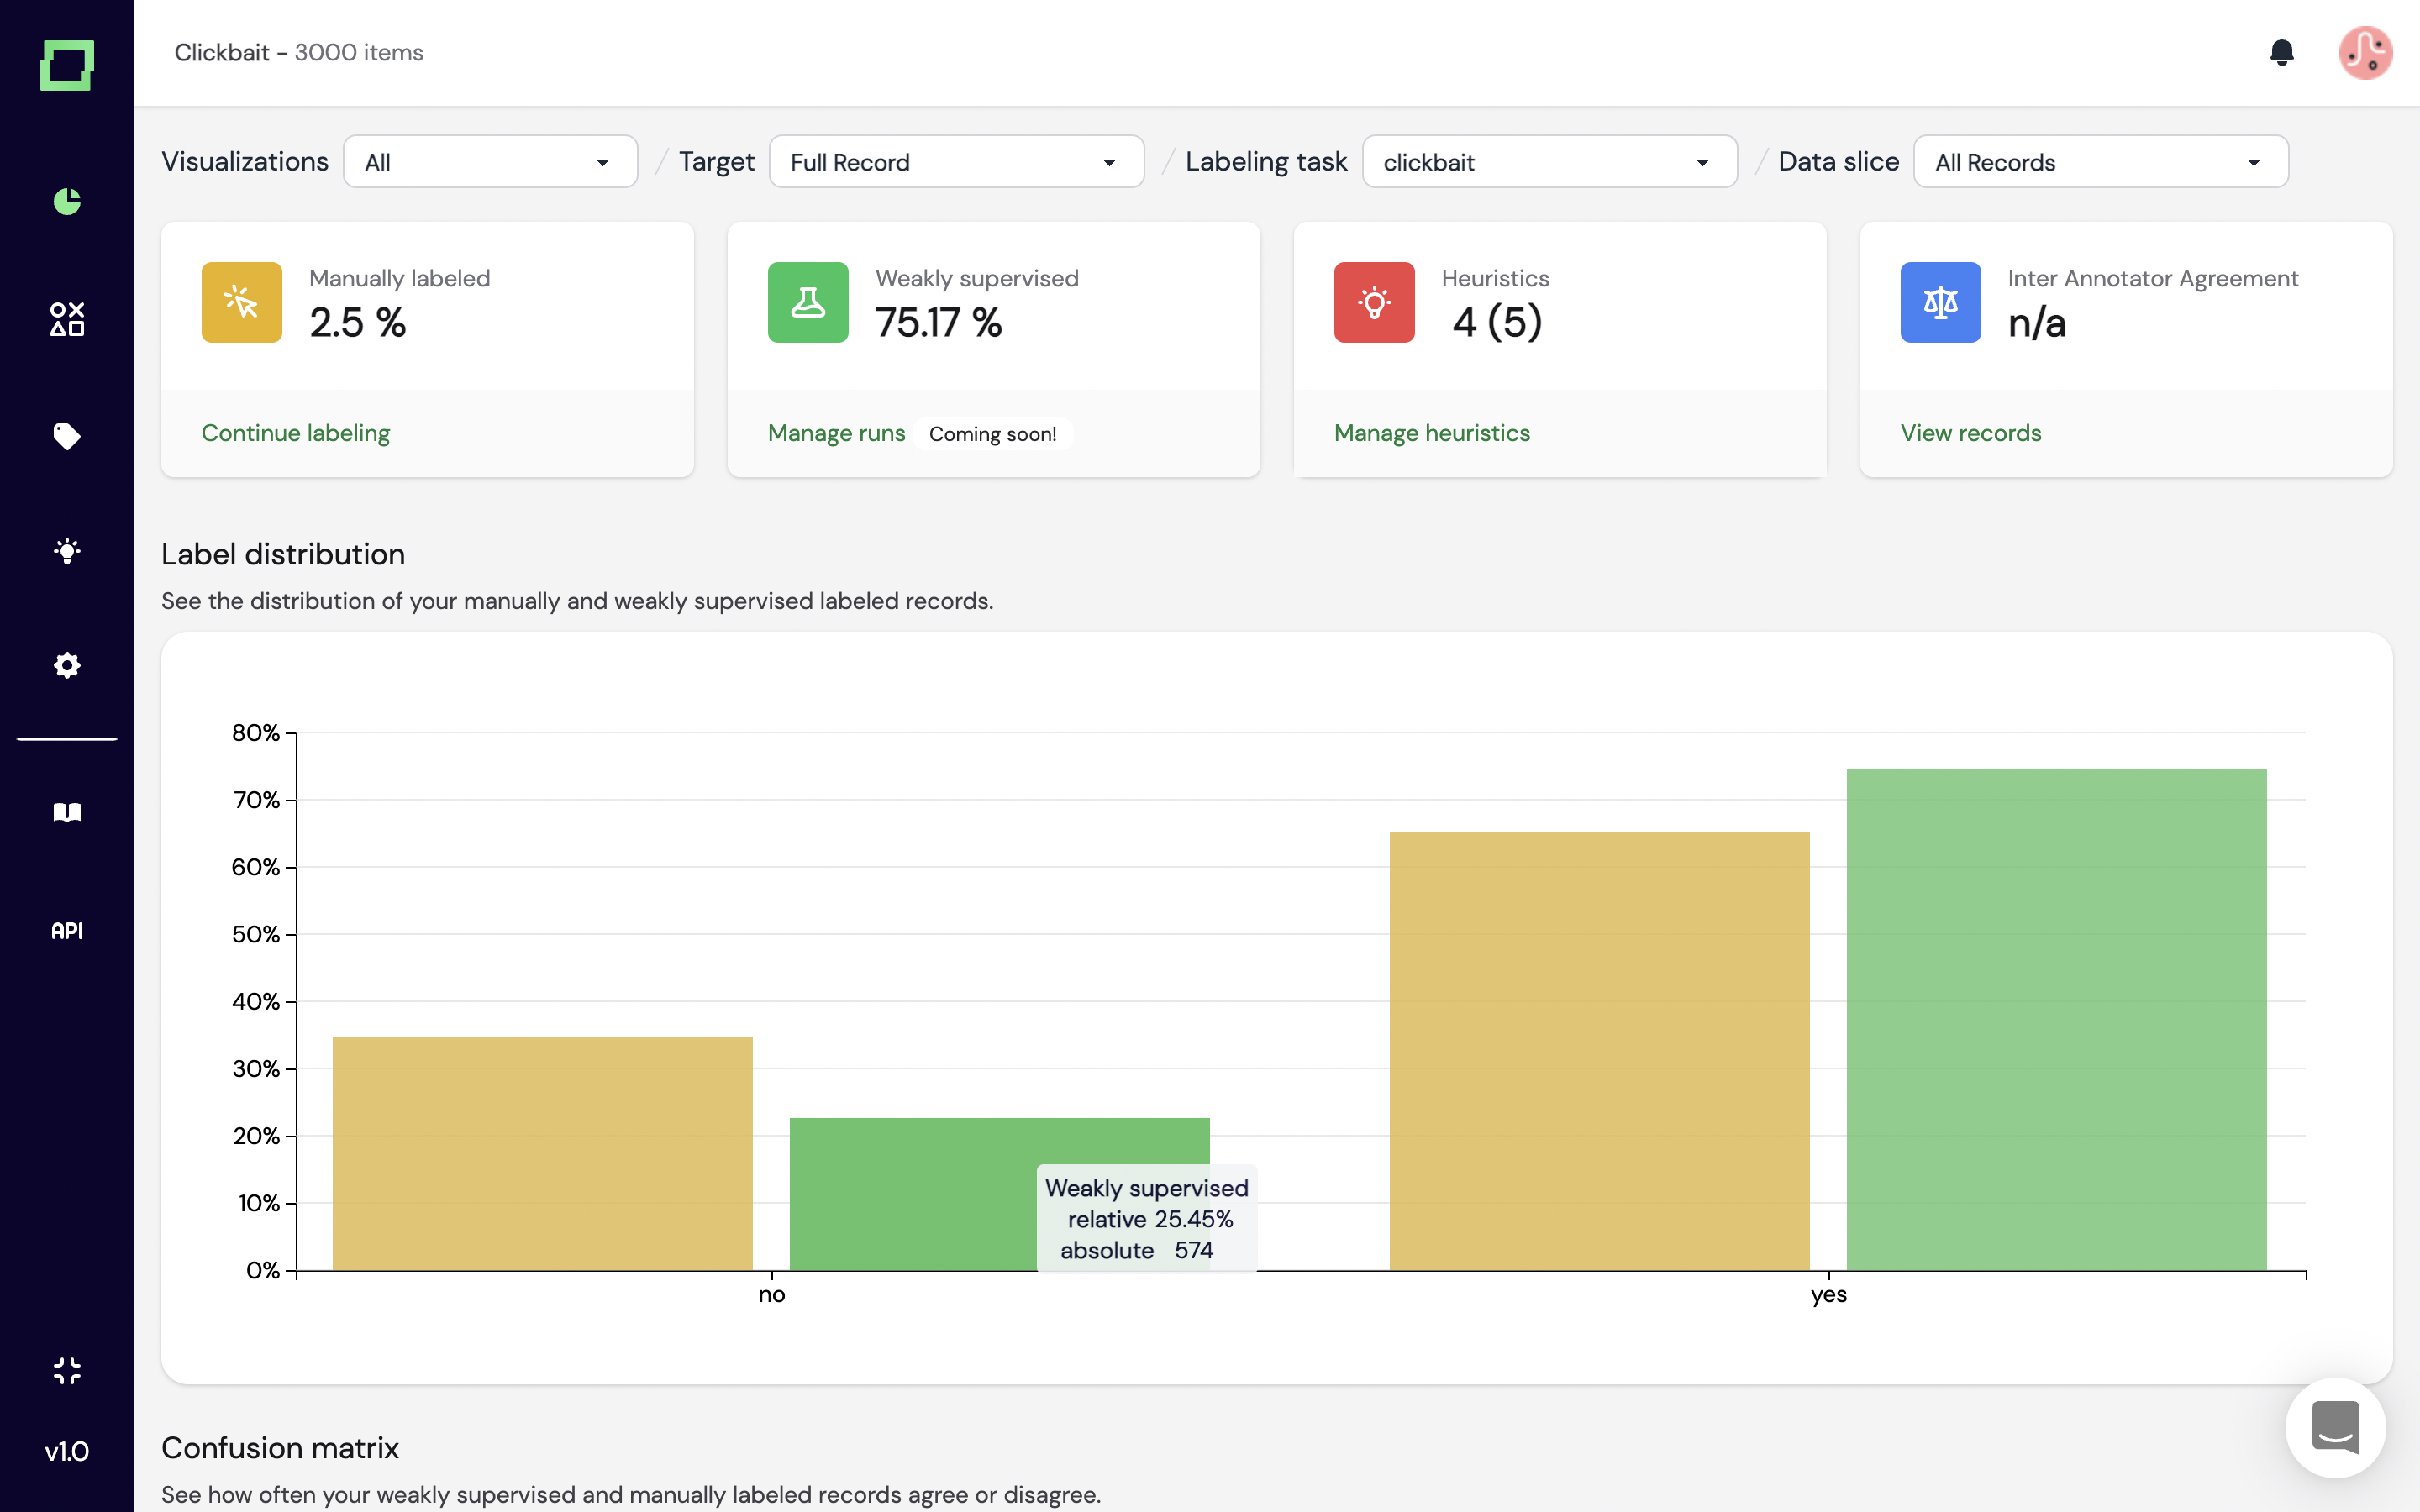
Task: Click the Manage runs link
Action: 836,433
